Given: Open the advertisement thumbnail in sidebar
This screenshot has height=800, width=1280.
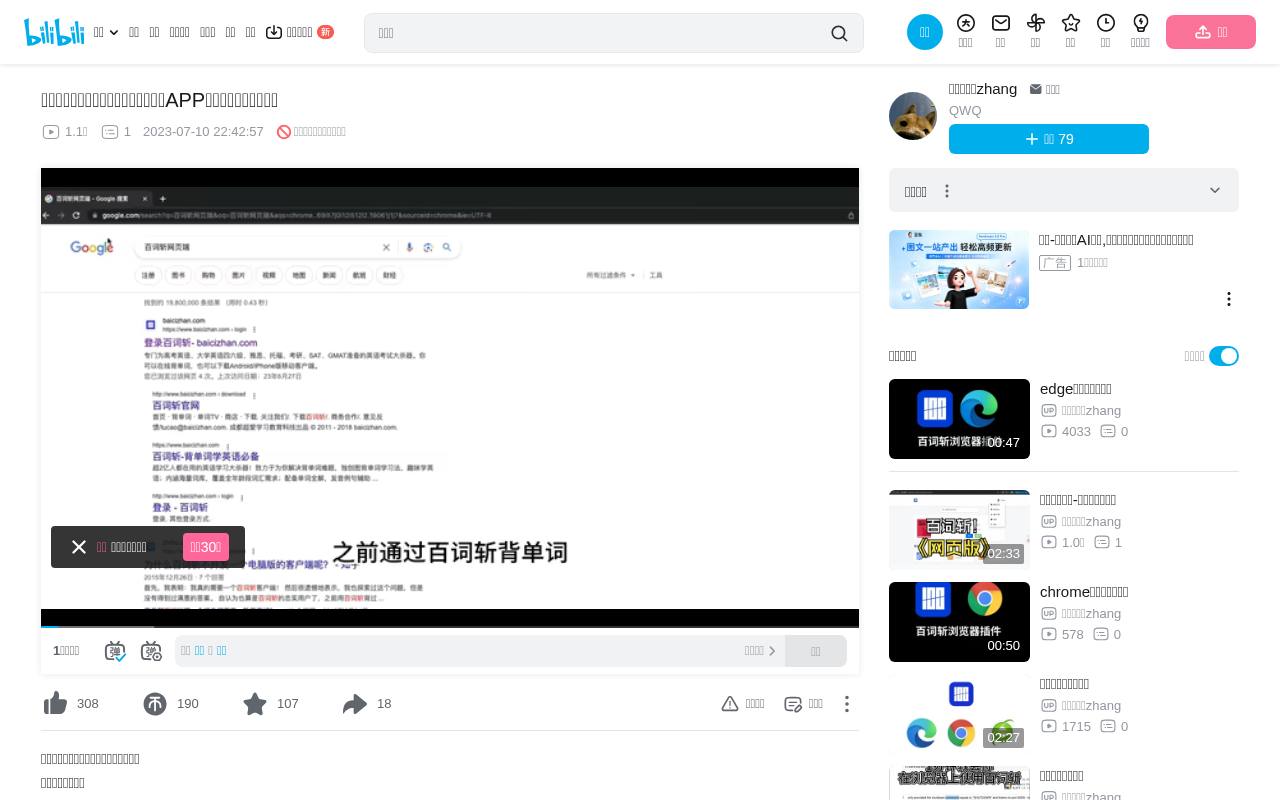Looking at the screenshot, I should click(x=959, y=270).
